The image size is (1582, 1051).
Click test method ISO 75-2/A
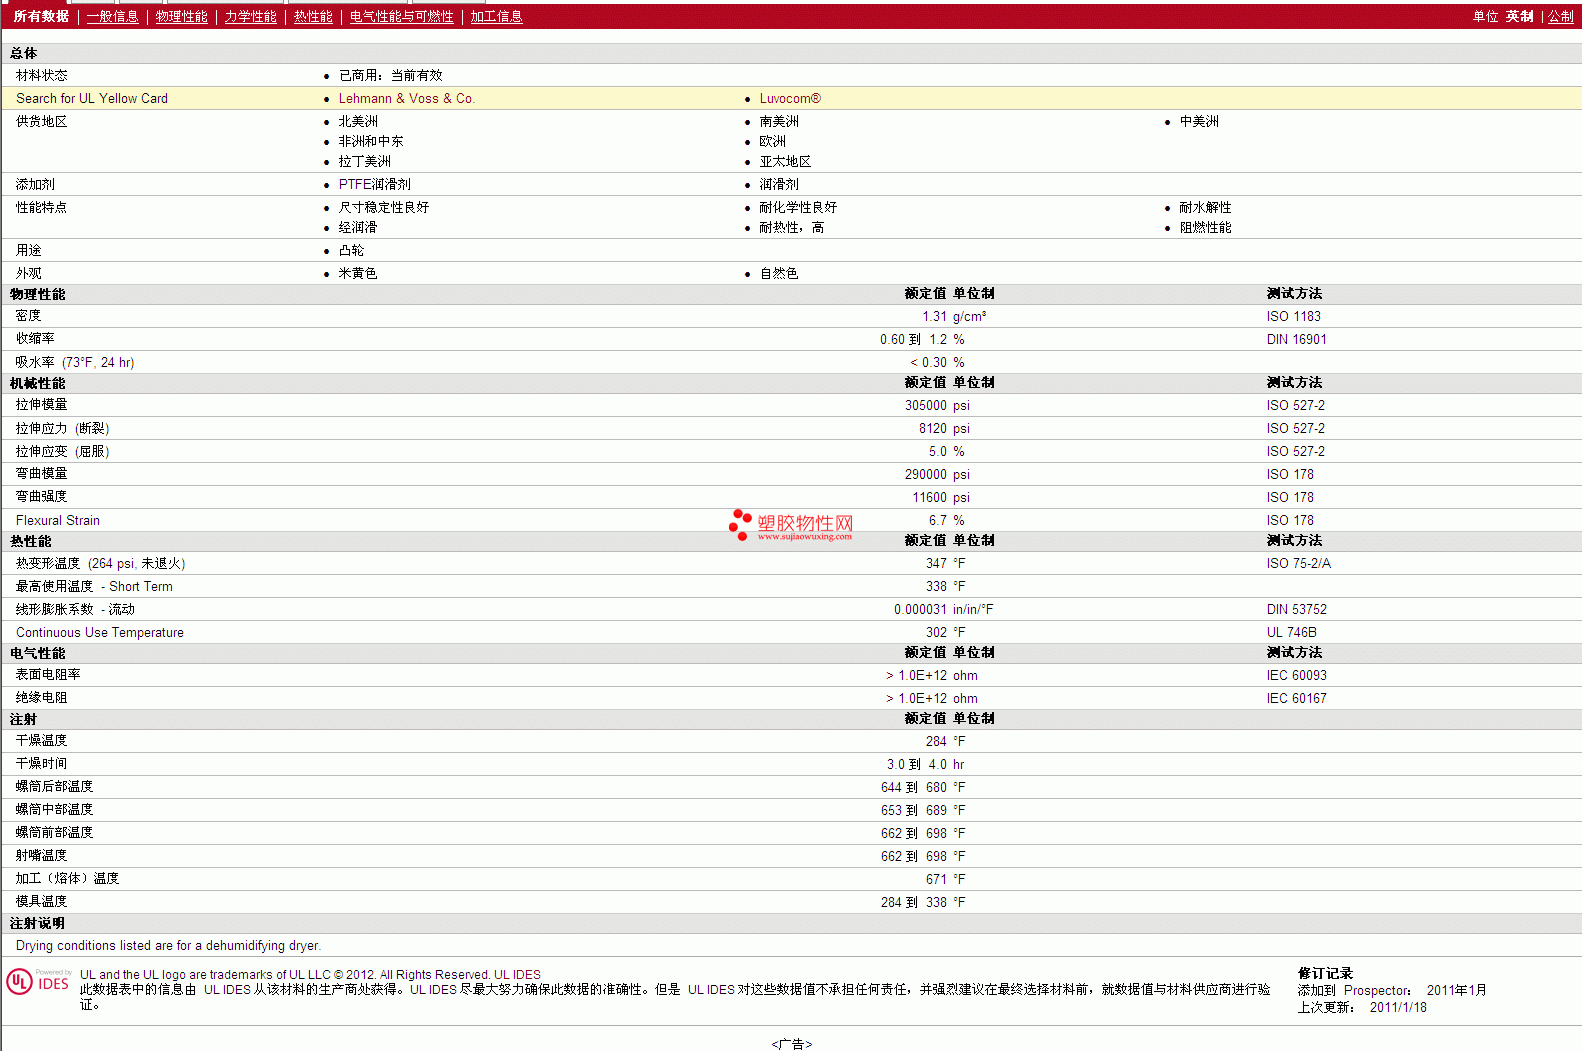click(x=1299, y=563)
